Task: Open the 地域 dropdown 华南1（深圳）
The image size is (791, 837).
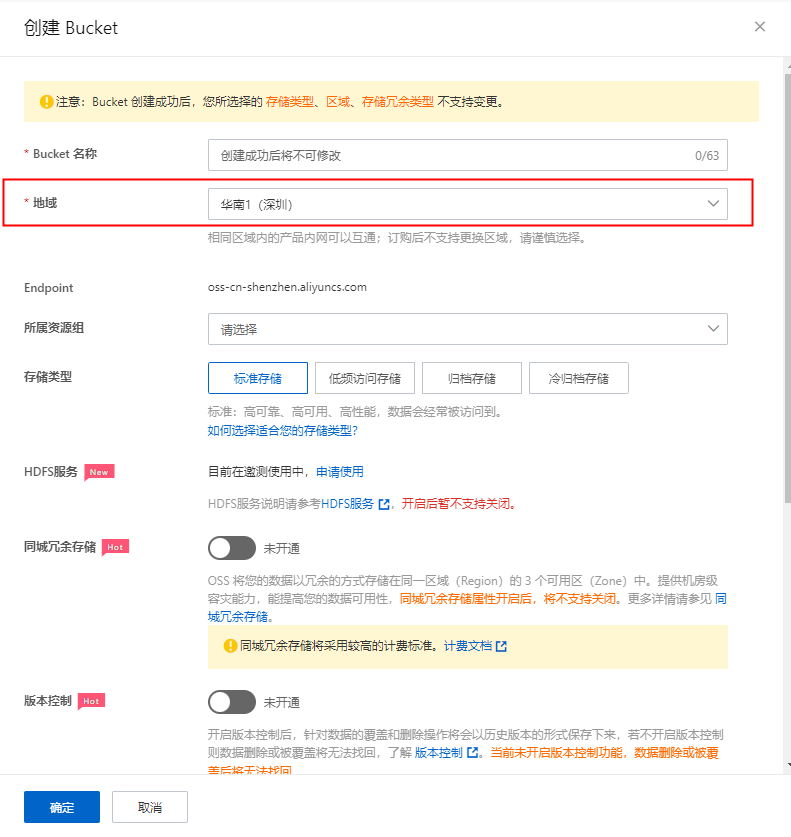Action: [x=468, y=204]
